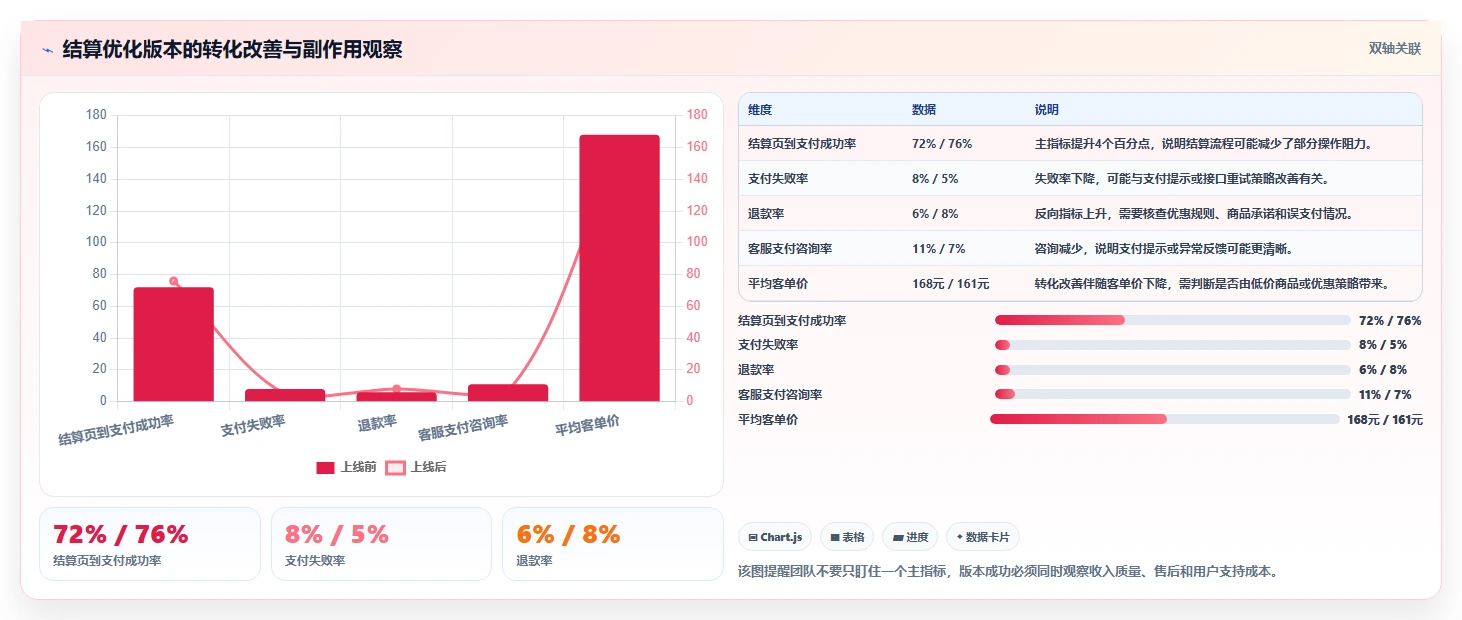Click the 支付失败率 progress bar

coord(1172,345)
